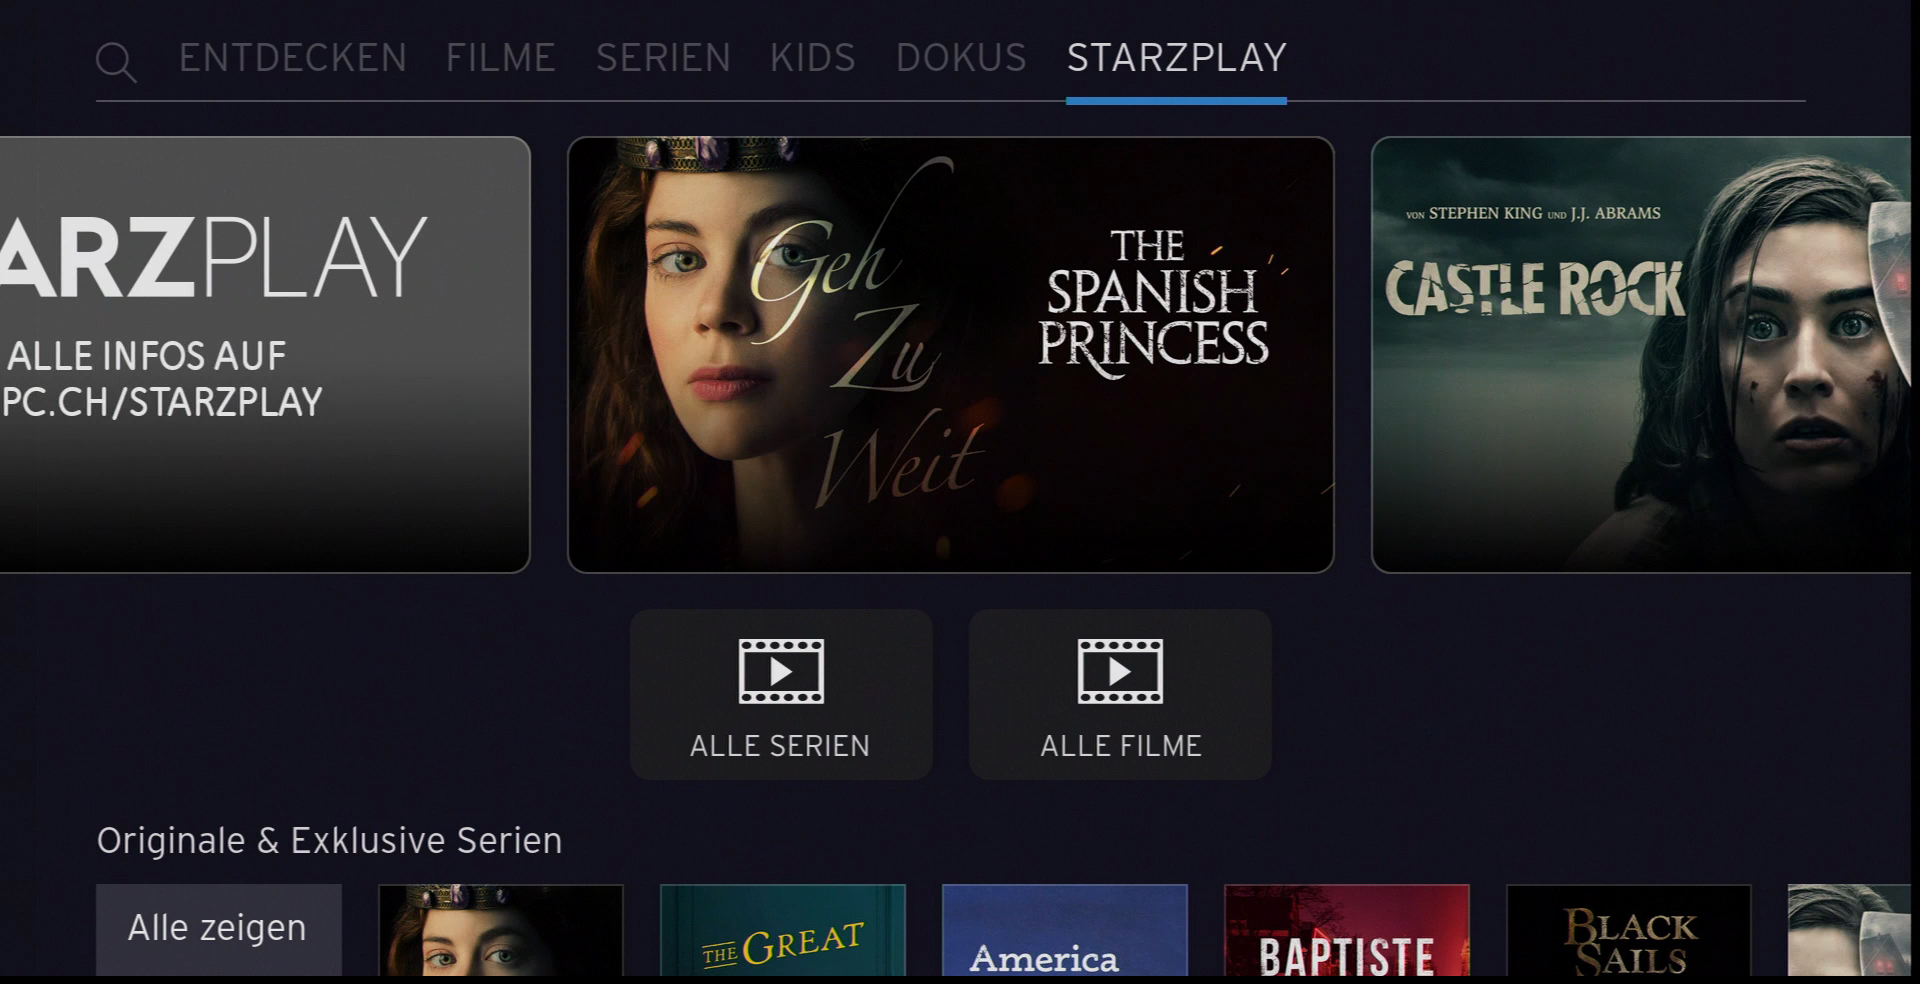1920x984 pixels.
Task: Open The Great series poster
Action: coord(783,930)
